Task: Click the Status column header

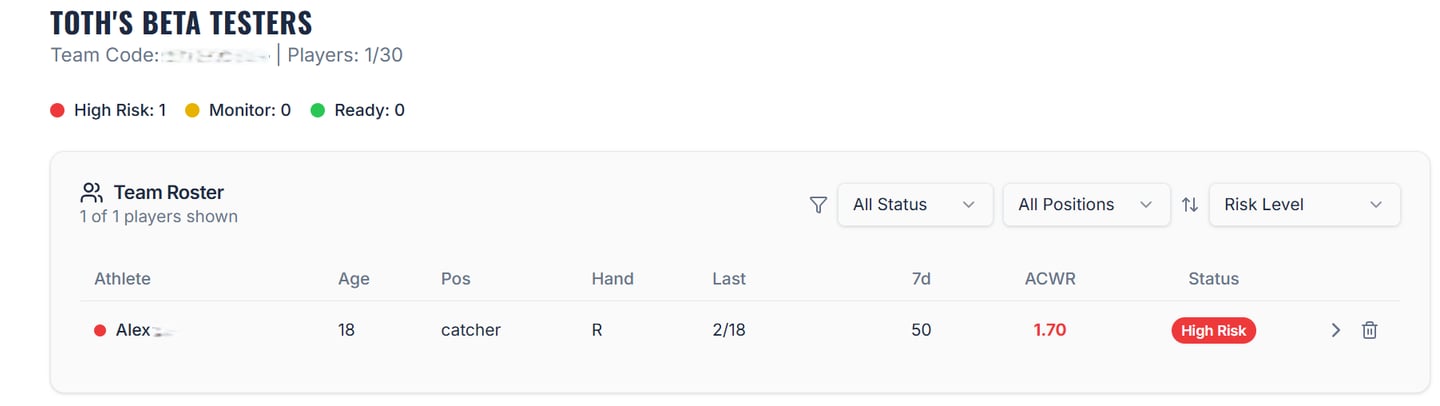Action: click(x=1213, y=279)
